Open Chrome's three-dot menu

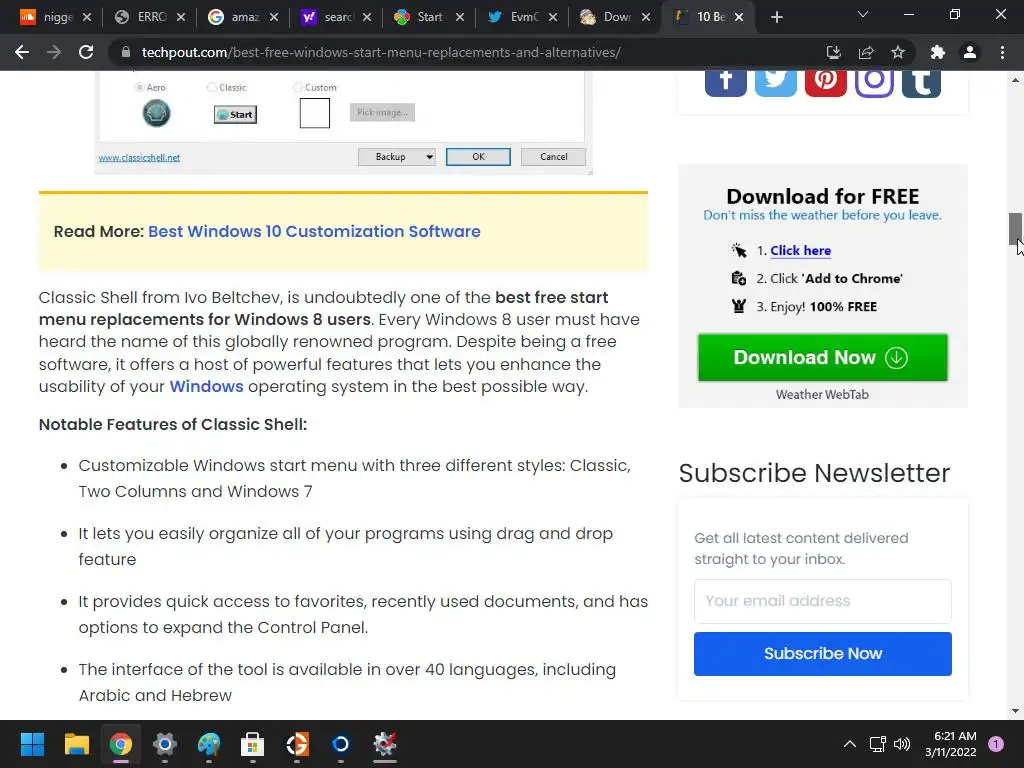coord(1002,52)
